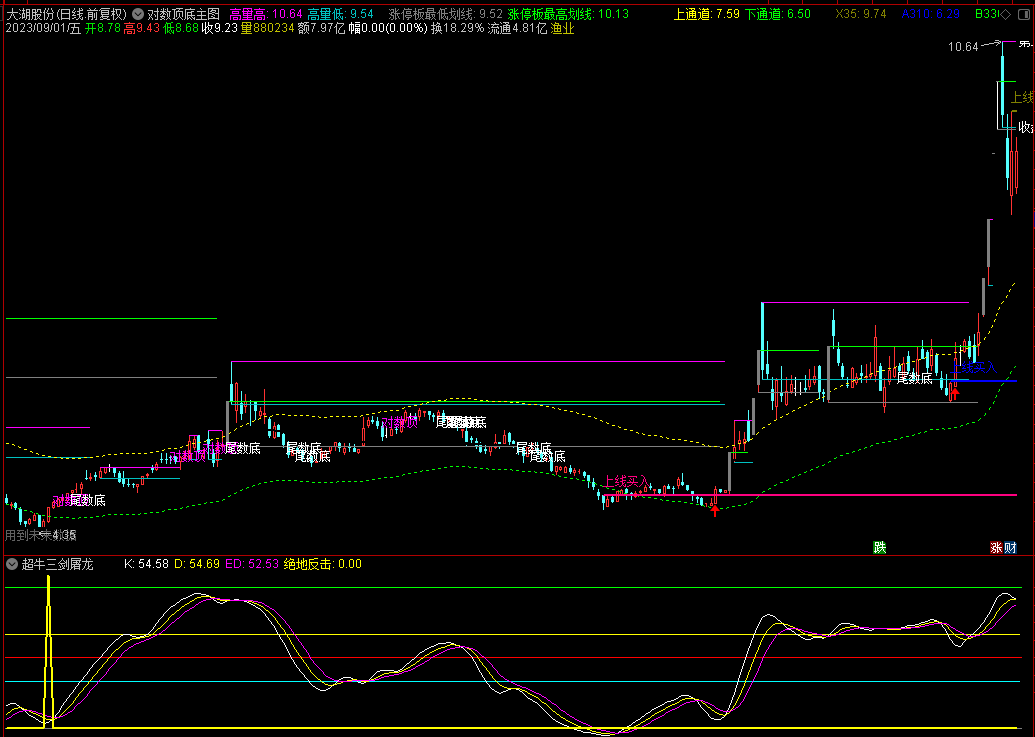Click the 超牛三剑屠龙 indicator name

(58, 564)
